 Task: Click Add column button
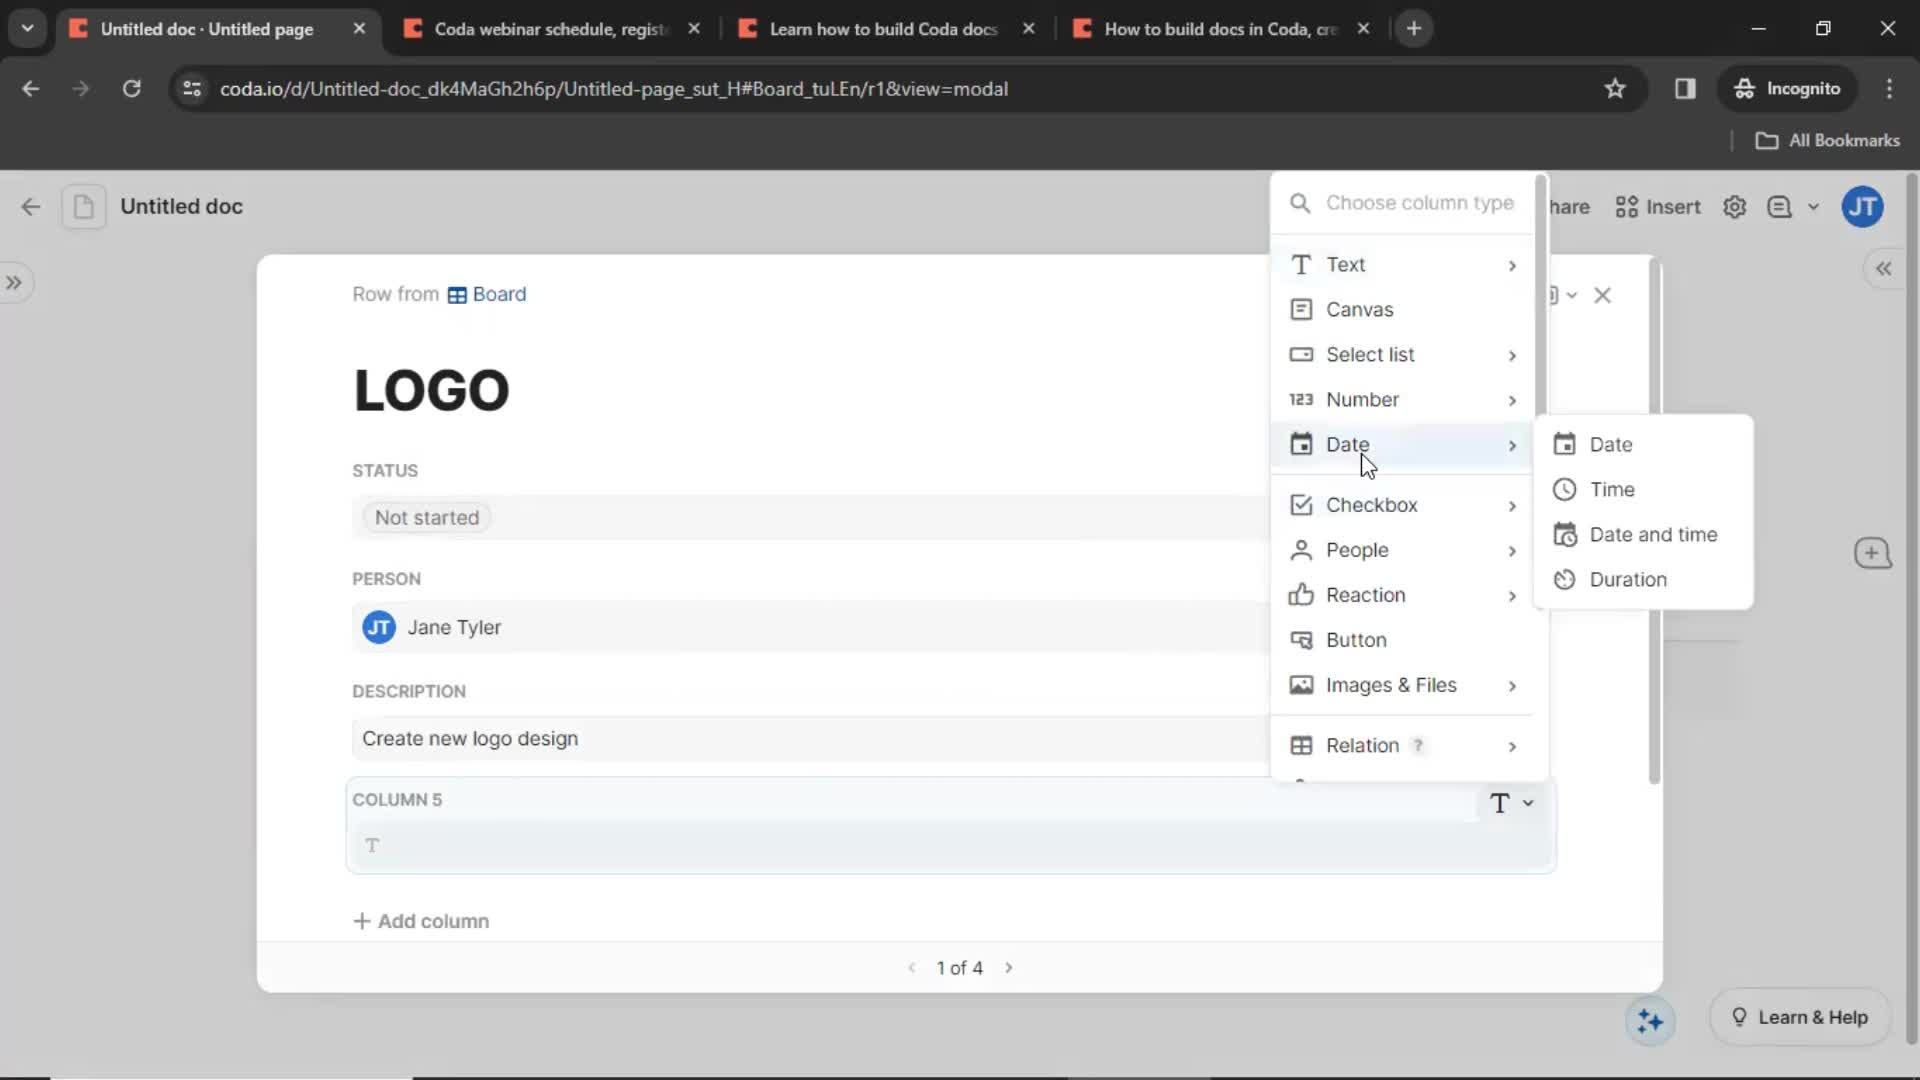pos(421,920)
